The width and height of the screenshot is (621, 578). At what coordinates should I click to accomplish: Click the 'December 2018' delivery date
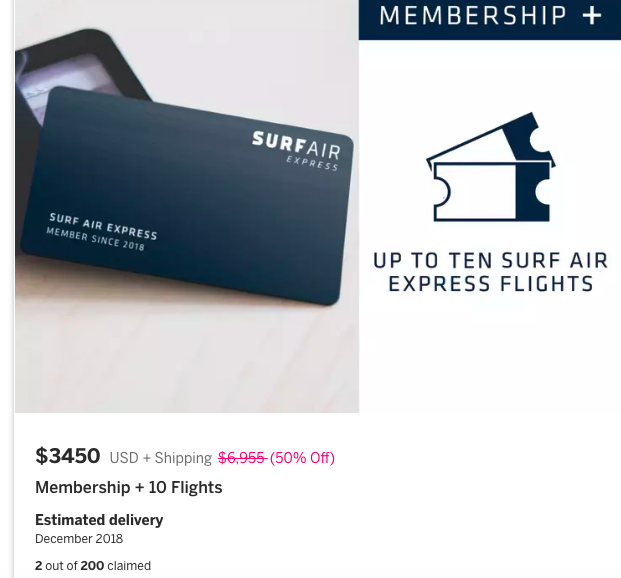[x=79, y=539]
